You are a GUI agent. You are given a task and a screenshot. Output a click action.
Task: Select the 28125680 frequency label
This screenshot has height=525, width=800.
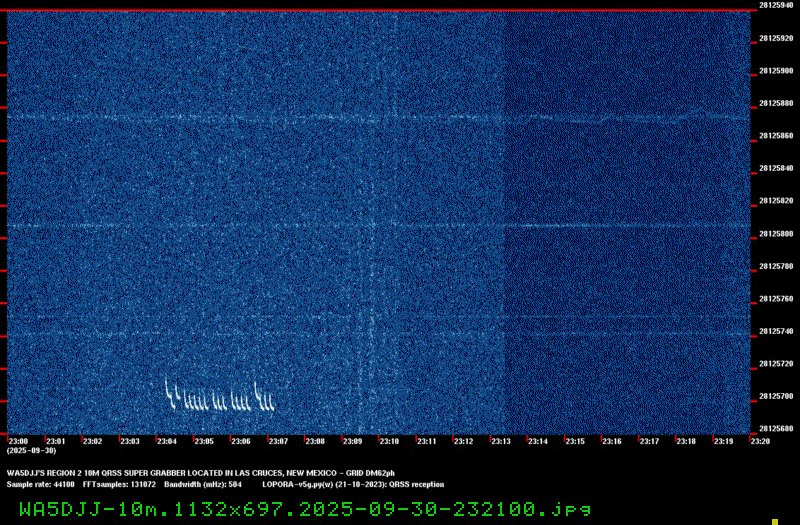click(776, 429)
